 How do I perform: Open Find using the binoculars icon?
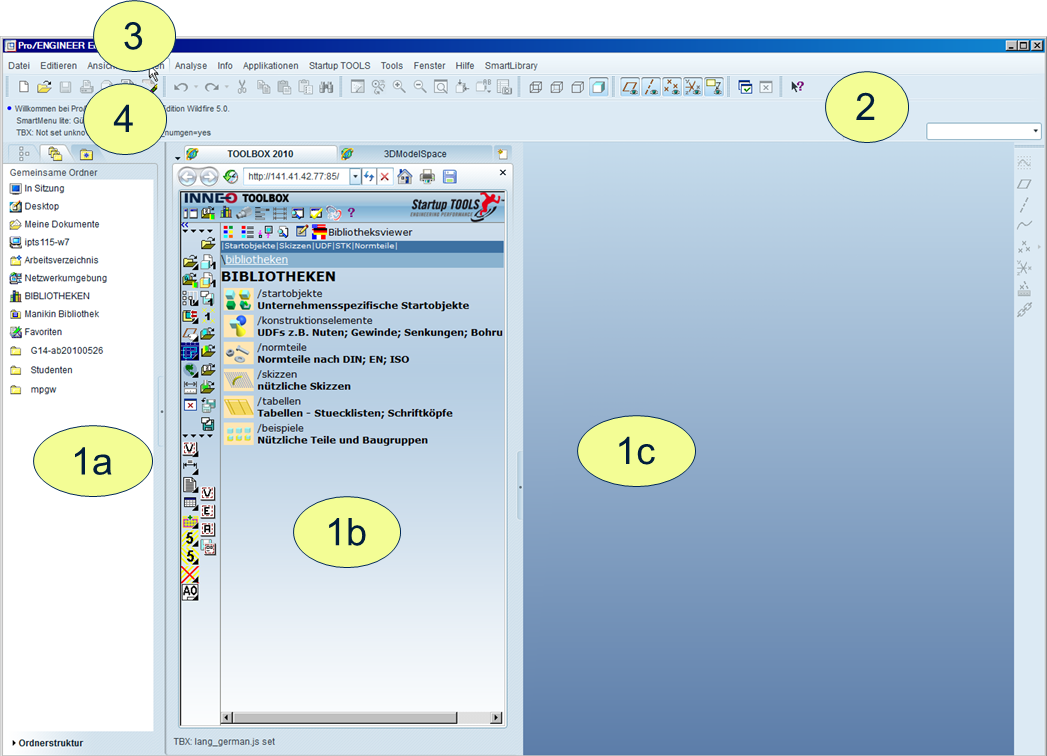click(326, 87)
